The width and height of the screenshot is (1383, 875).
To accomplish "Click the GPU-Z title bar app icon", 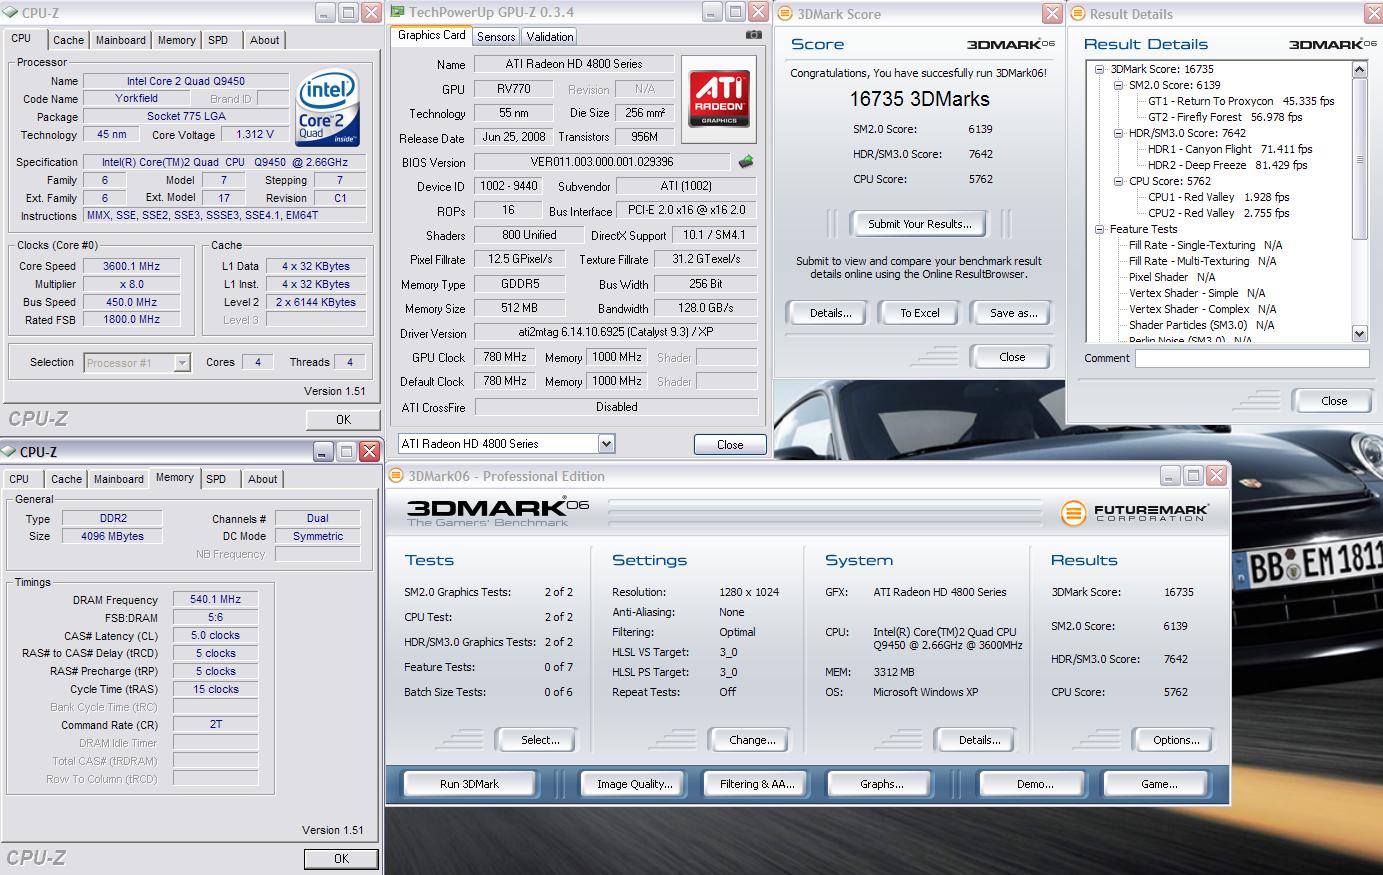I will 397,13.
